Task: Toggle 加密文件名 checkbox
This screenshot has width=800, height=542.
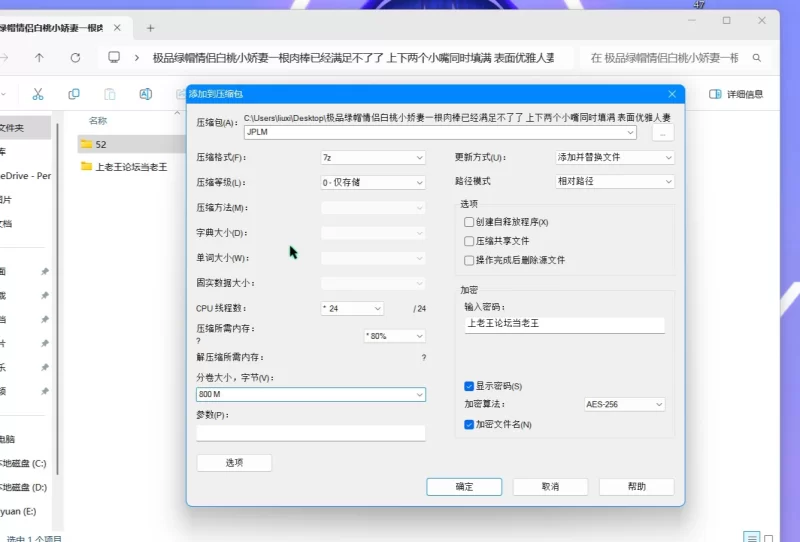Action: click(469, 424)
